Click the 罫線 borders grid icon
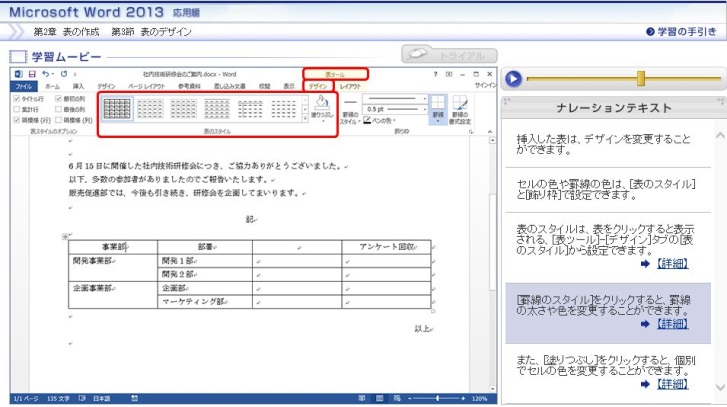 coord(438,102)
